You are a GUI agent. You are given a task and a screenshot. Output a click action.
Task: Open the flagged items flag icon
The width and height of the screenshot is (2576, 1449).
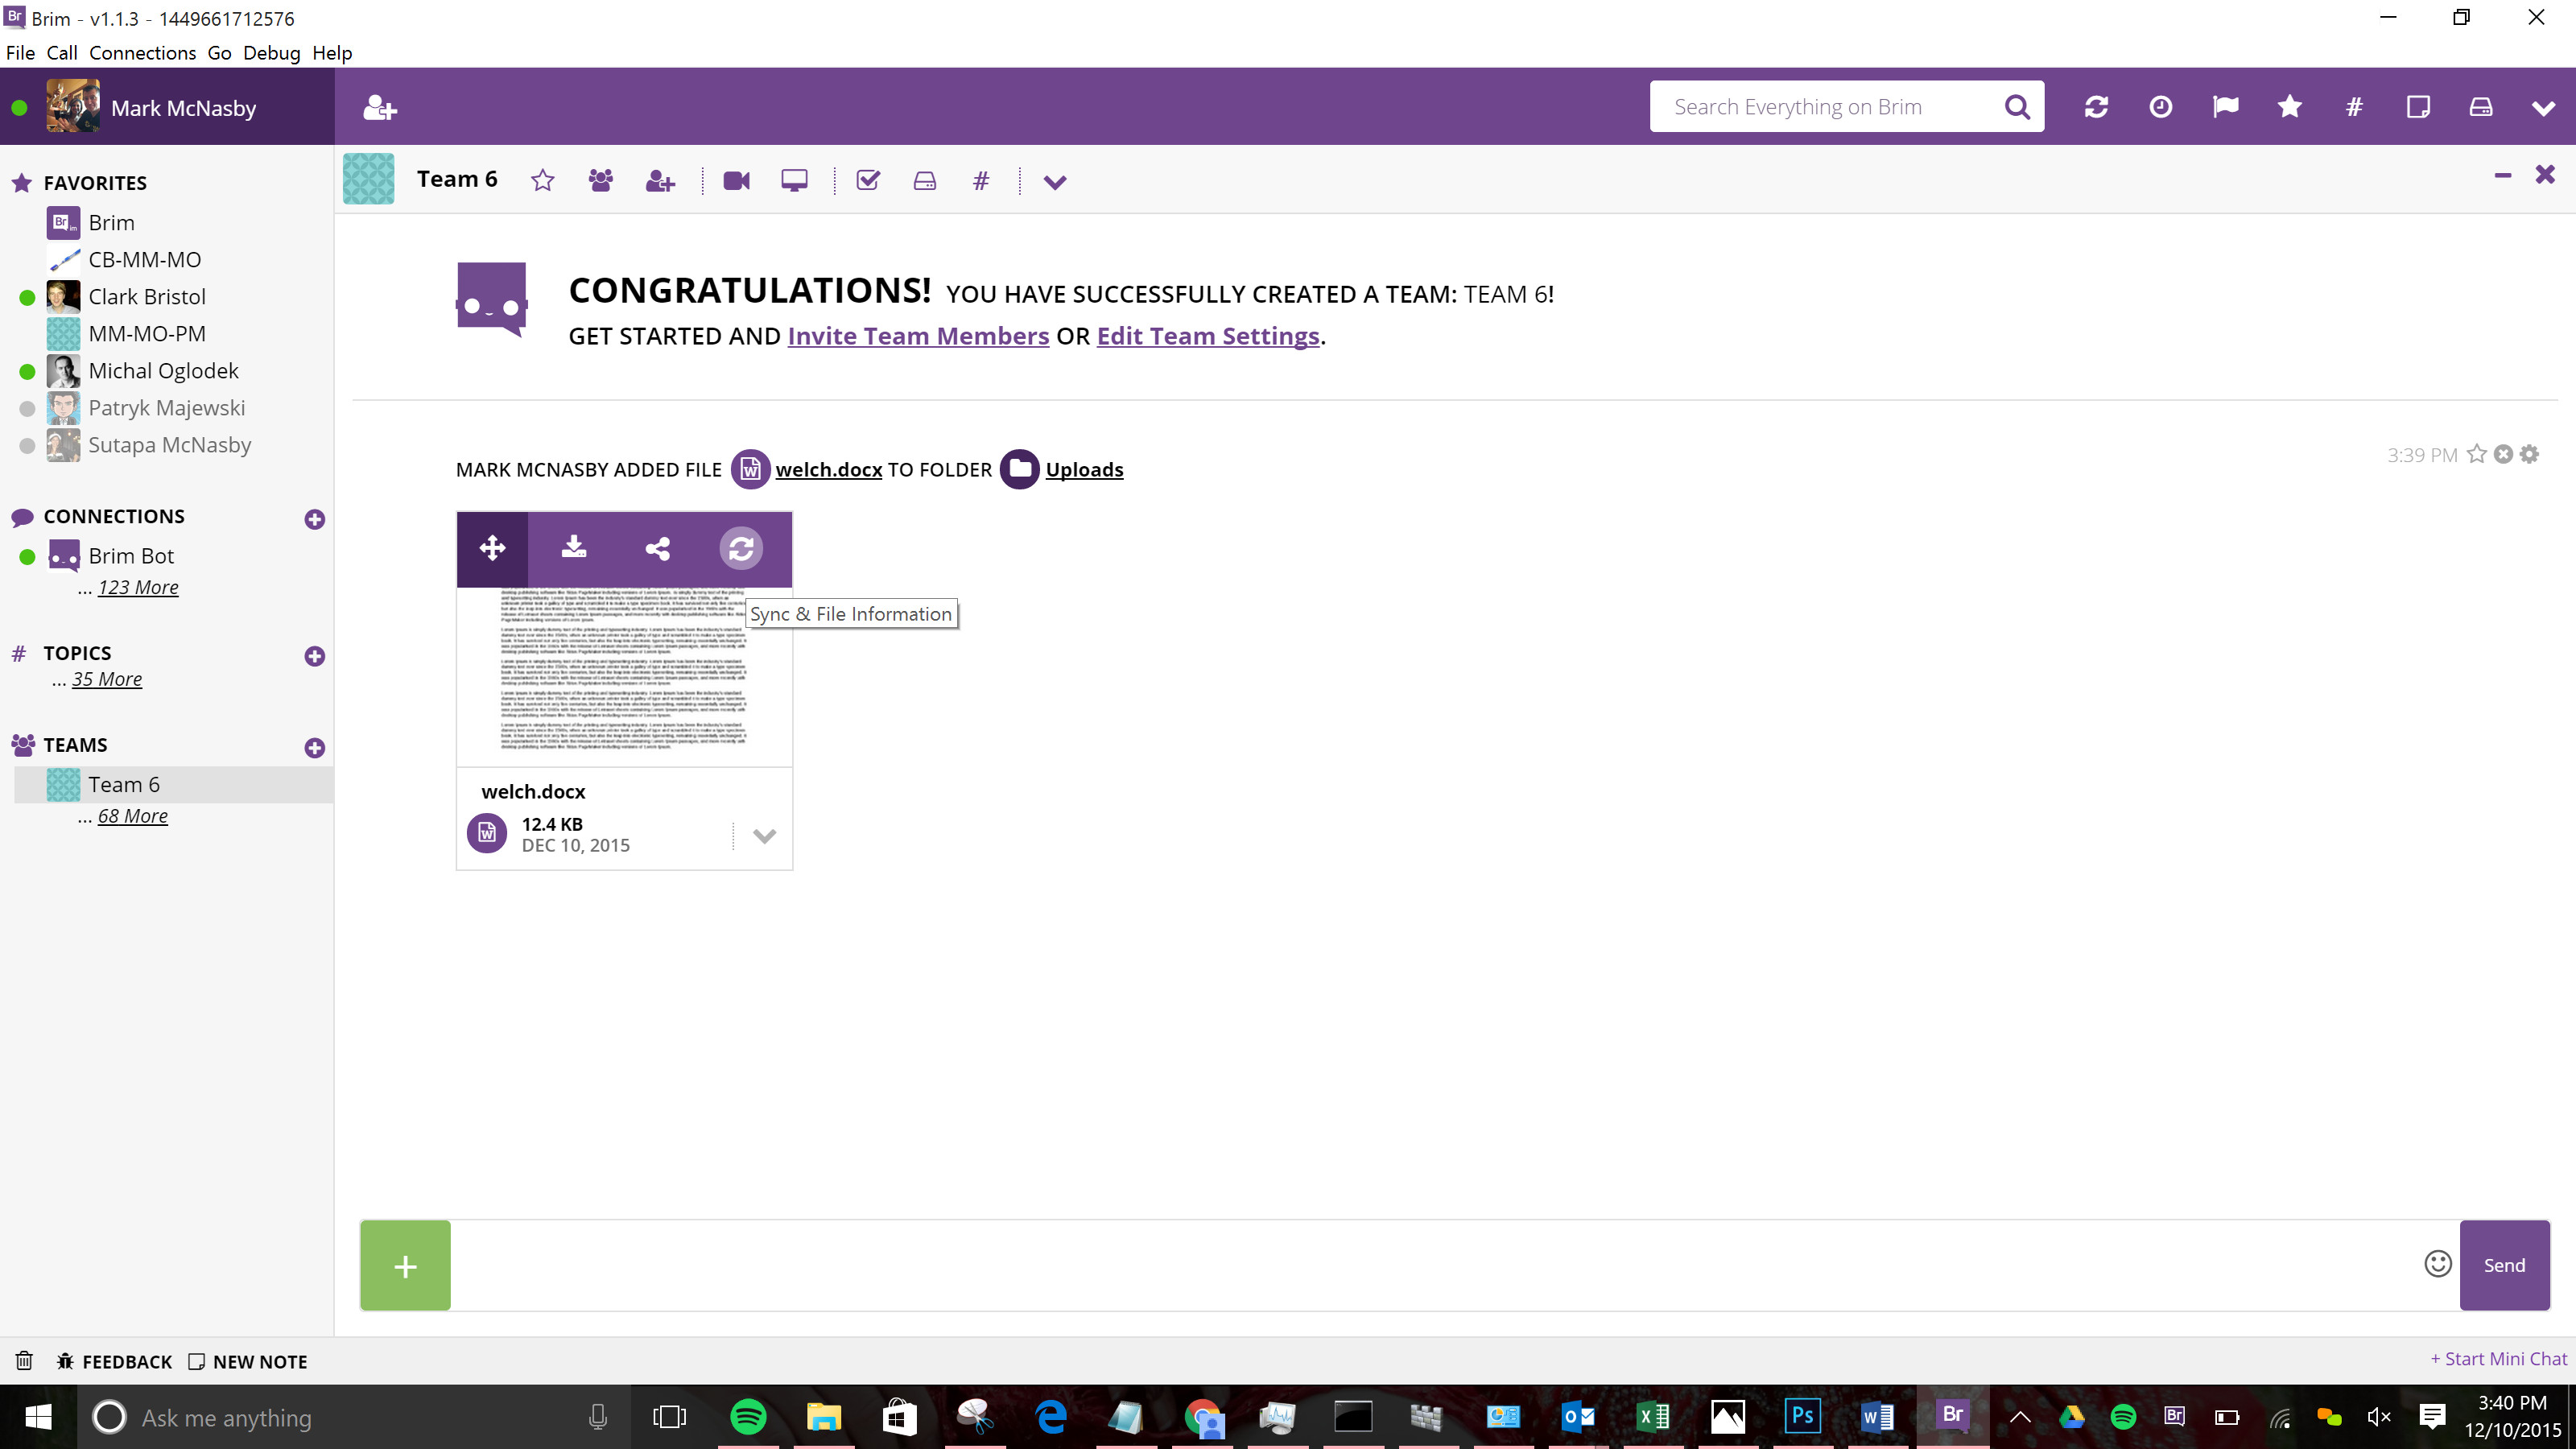click(x=2225, y=107)
